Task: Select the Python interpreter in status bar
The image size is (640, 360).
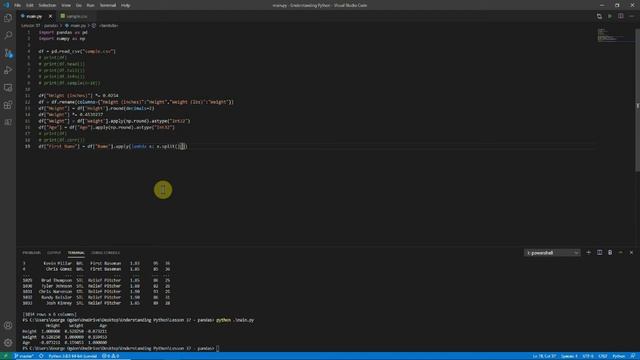Action: (x=72, y=356)
